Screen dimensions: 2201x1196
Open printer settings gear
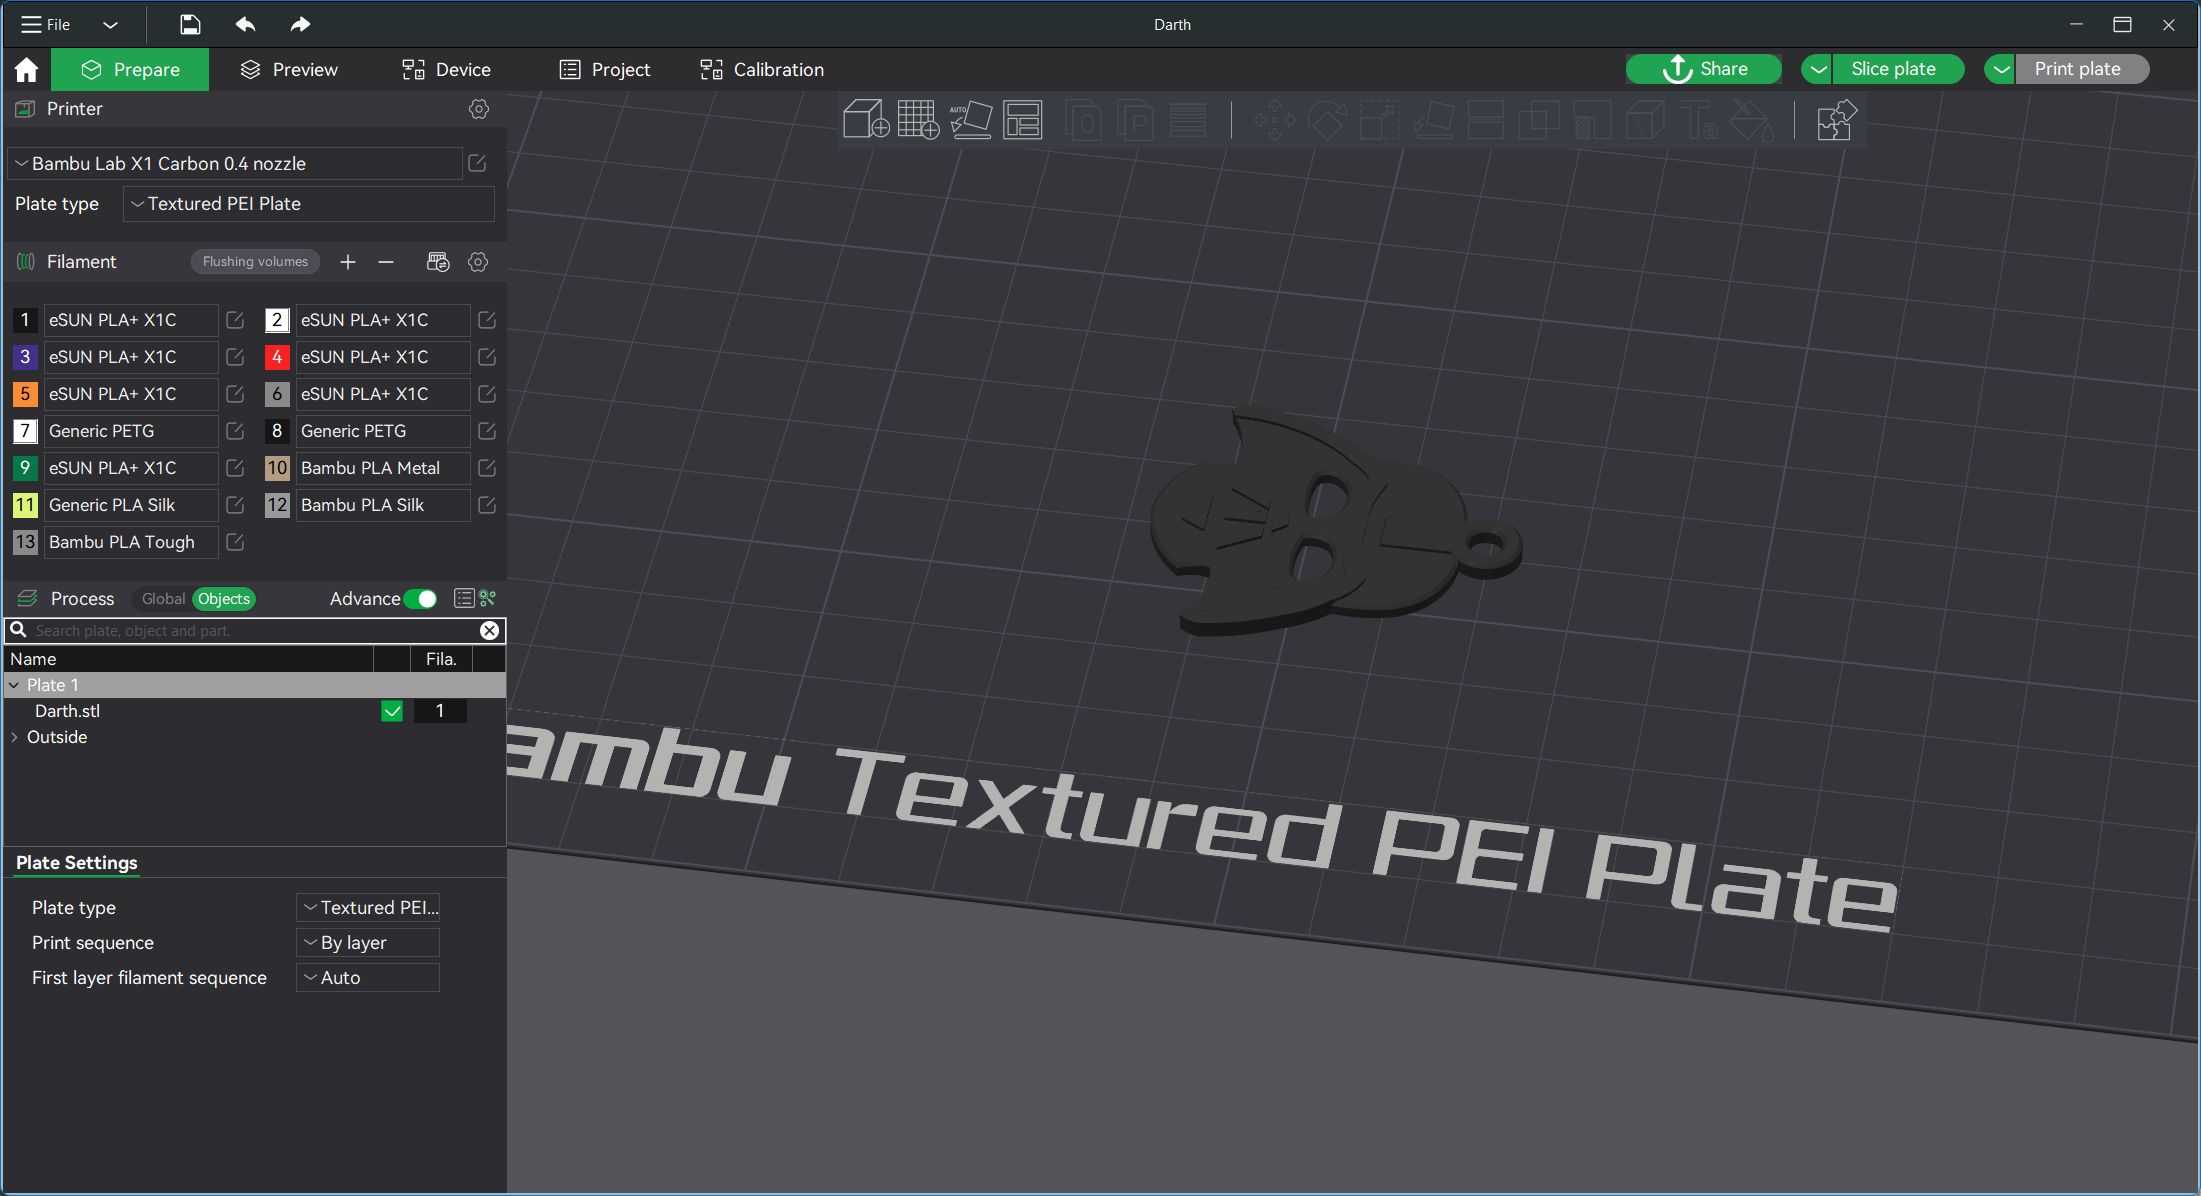[x=479, y=109]
